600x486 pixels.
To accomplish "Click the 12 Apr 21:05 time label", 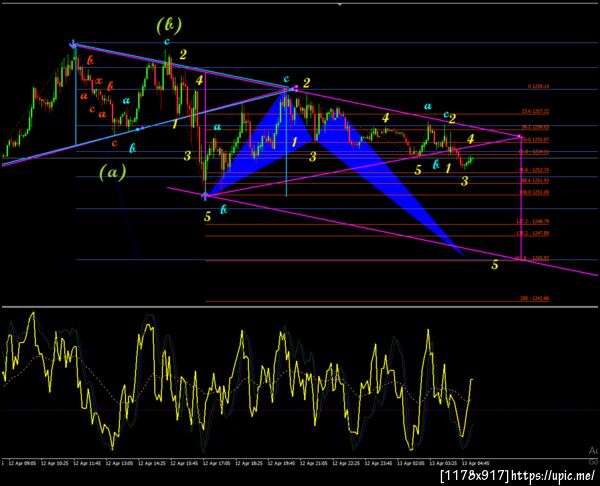I will coord(315,463).
